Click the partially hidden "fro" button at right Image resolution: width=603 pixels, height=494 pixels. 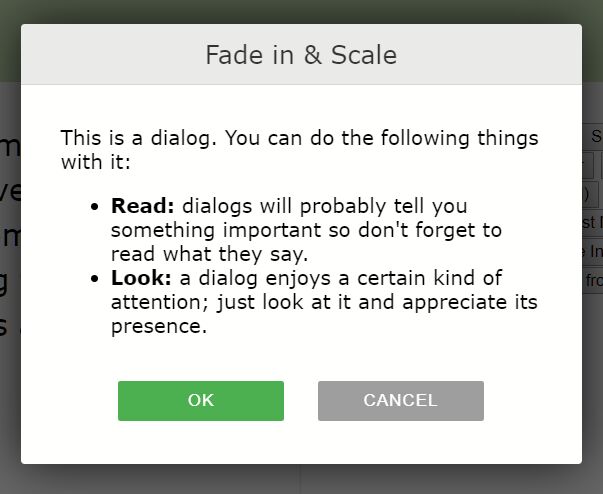[x=592, y=281]
